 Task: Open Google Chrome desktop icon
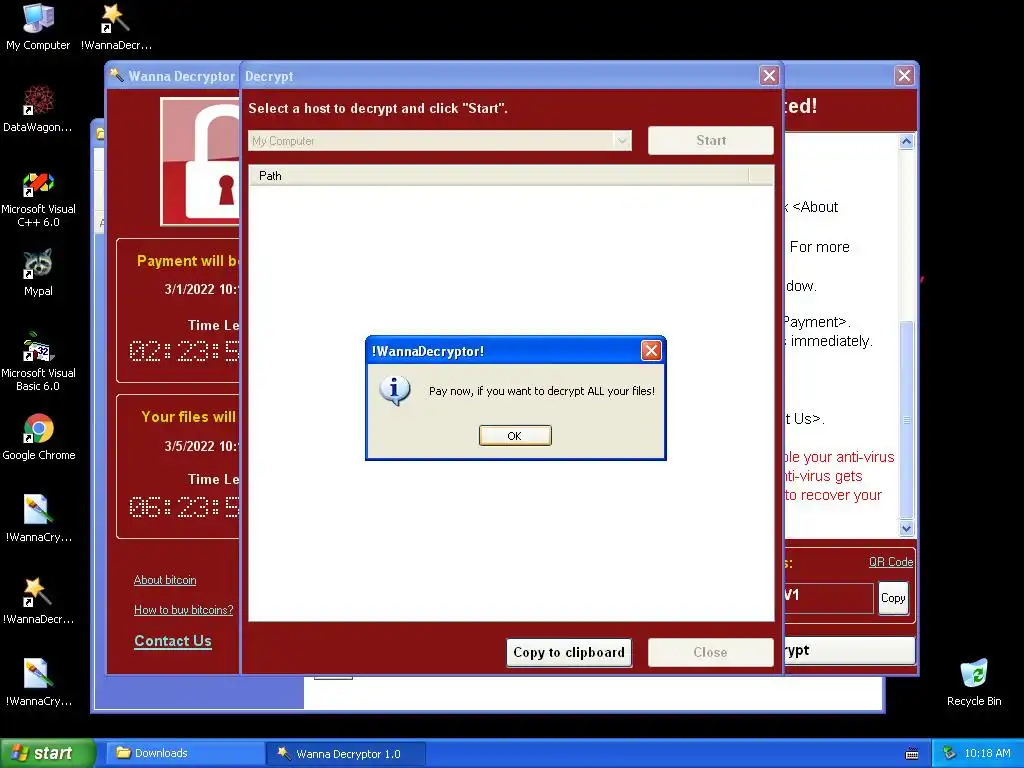tap(39, 436)
